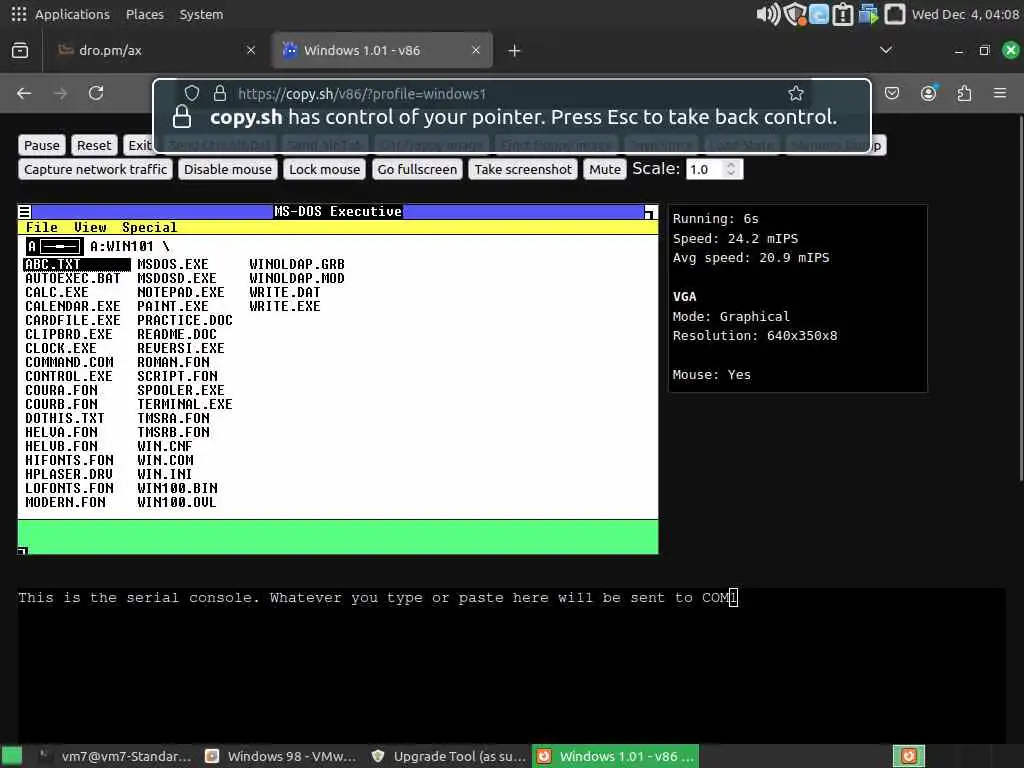Open the Firefox View icon in the tab bar
This screenshot has height=768, width=1024.
point(20,50)
